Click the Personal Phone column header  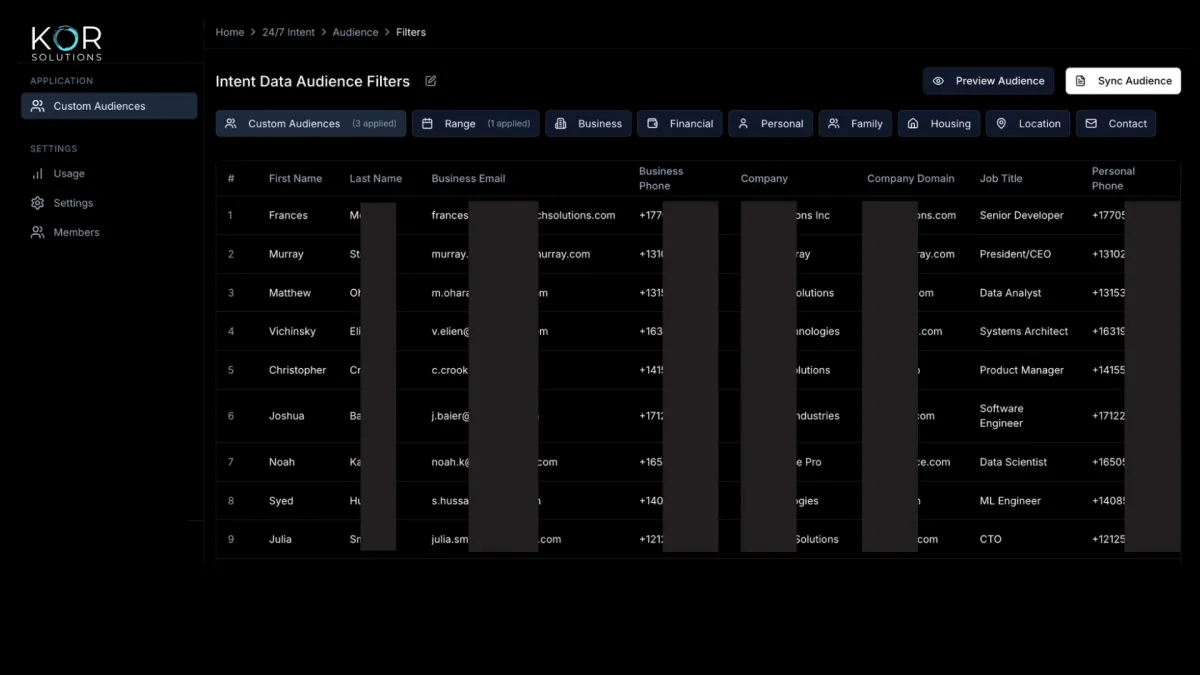pyautogui.click(x=1113, y=178)
